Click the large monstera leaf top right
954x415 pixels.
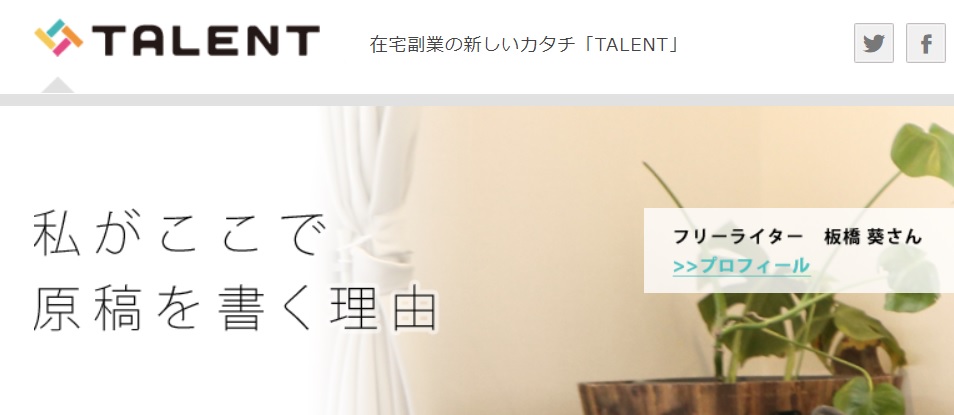point(924,152)
